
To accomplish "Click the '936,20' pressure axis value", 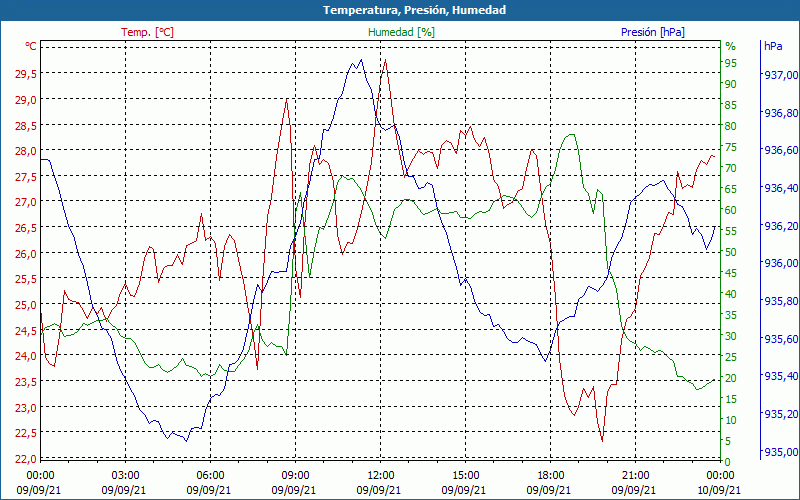I will (781, 226).
